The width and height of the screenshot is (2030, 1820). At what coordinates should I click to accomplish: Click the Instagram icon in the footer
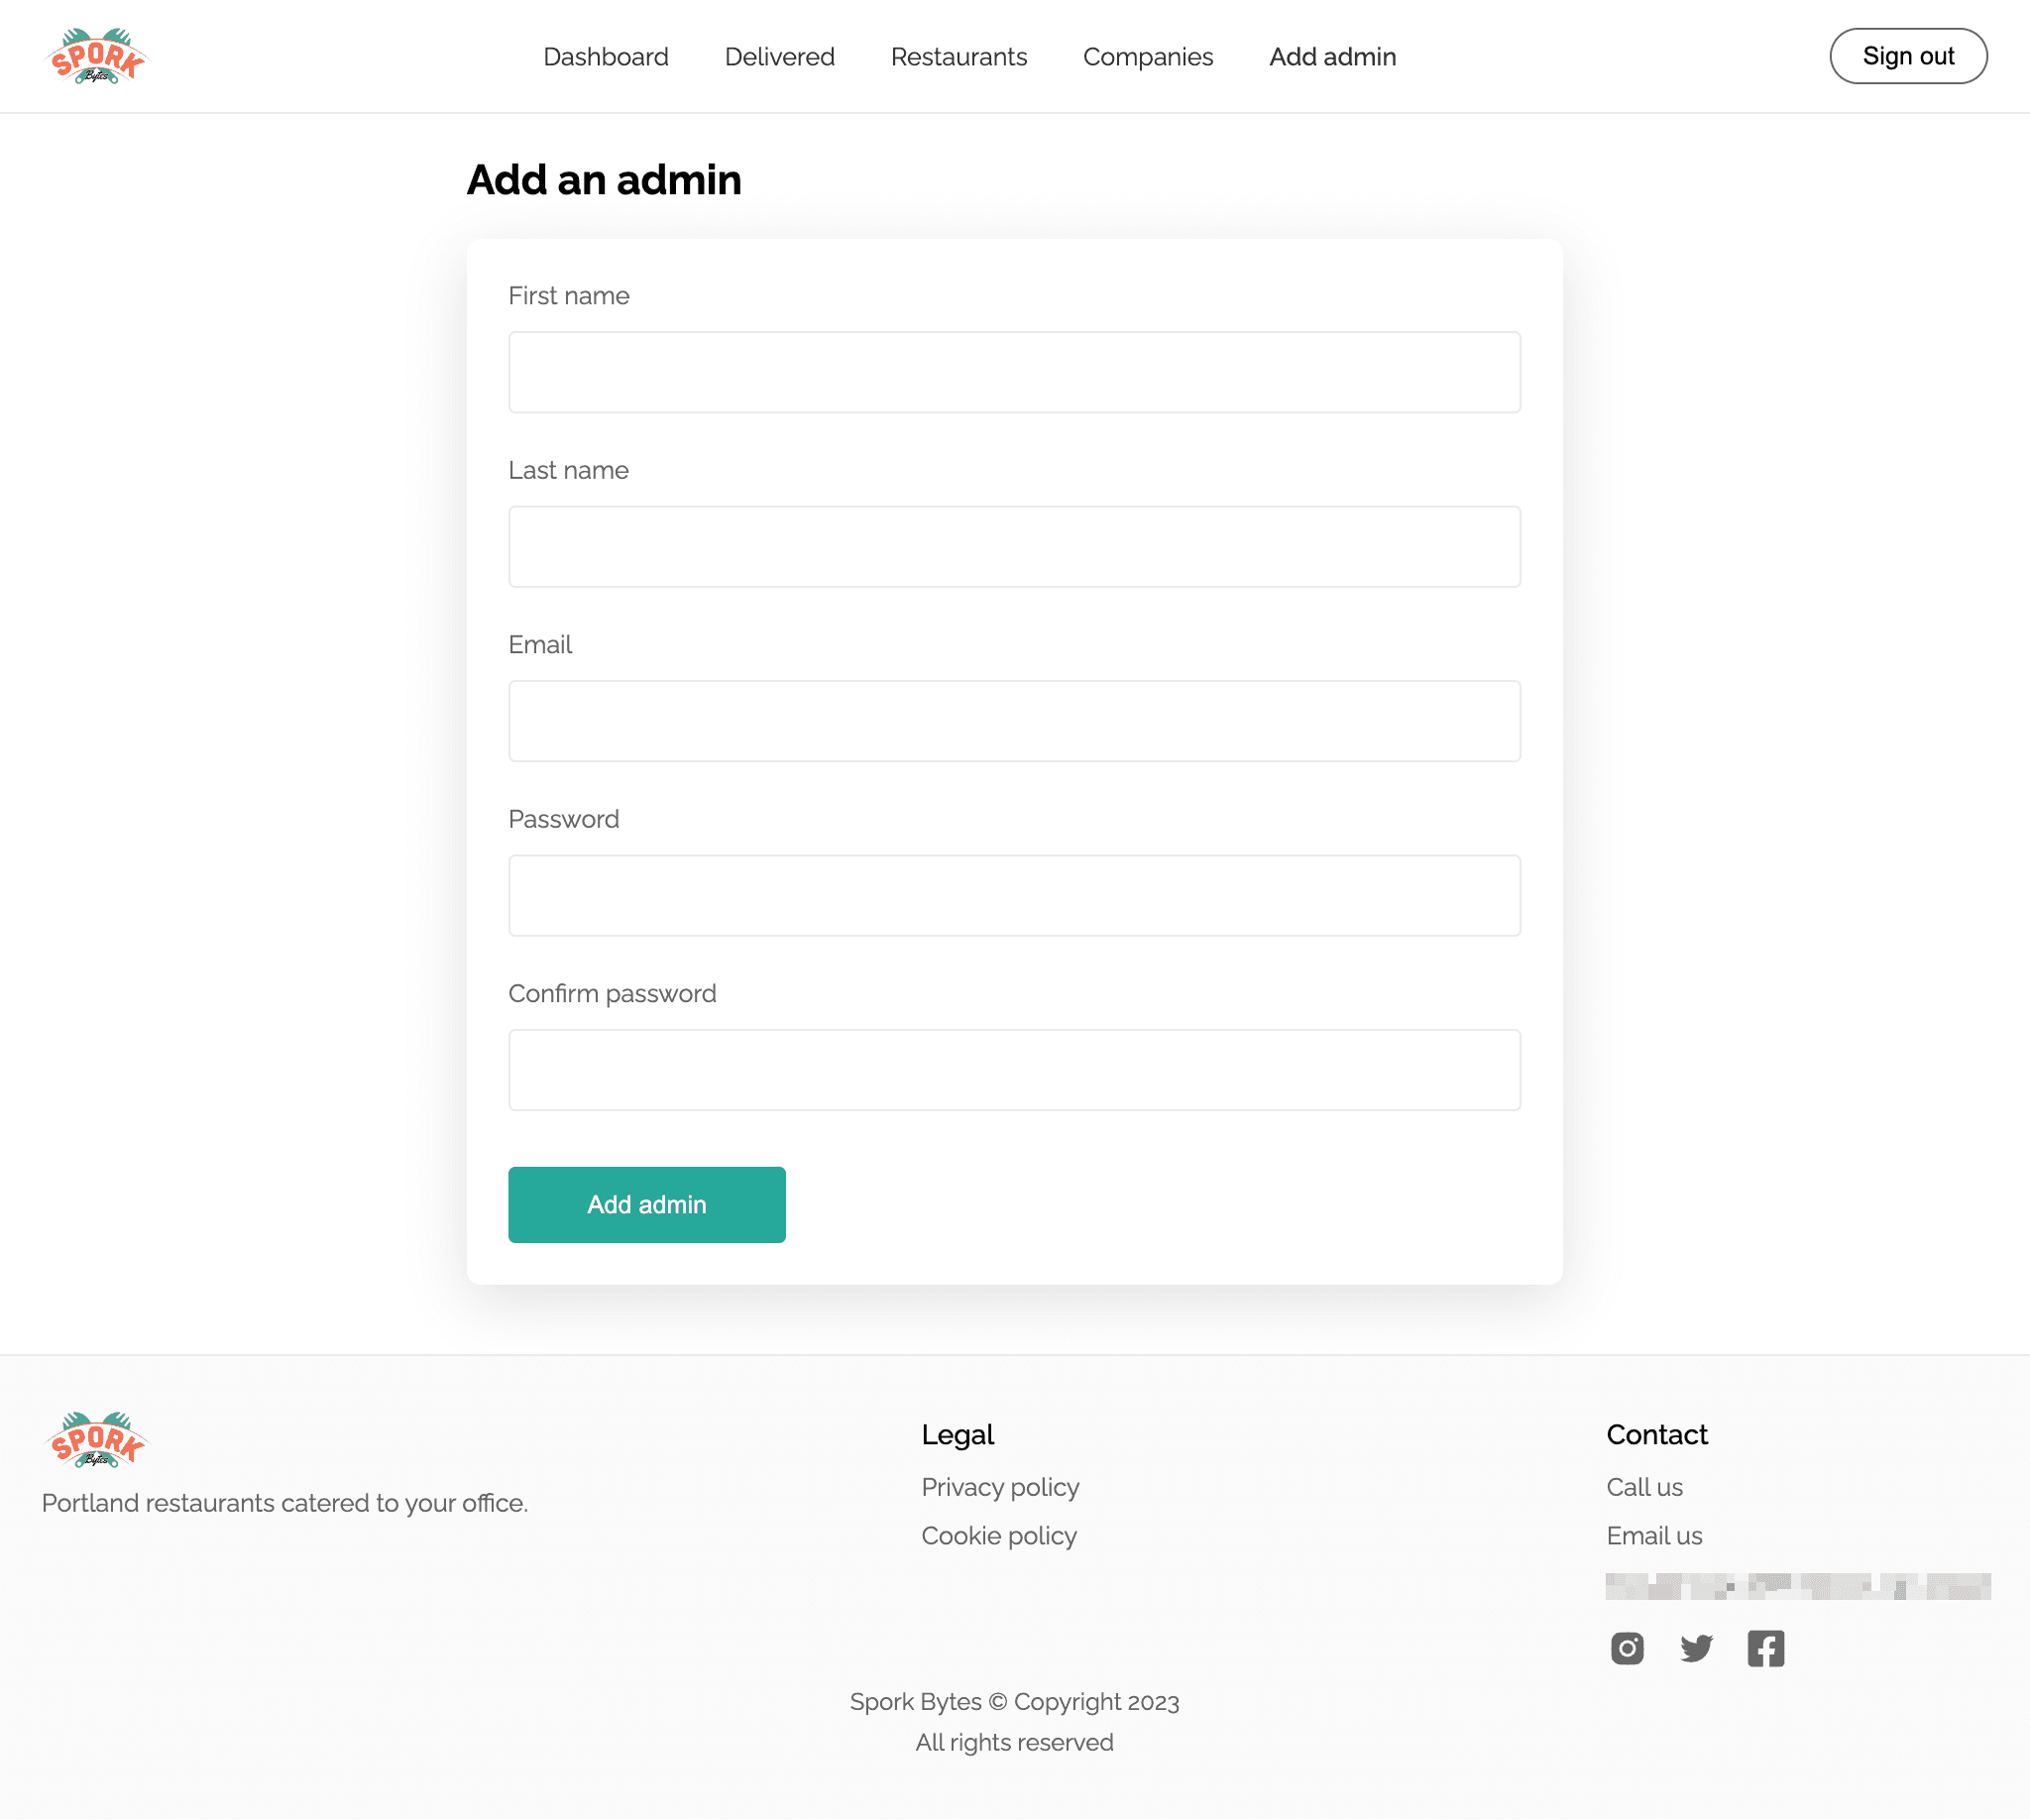[x=1628, y=1647]
